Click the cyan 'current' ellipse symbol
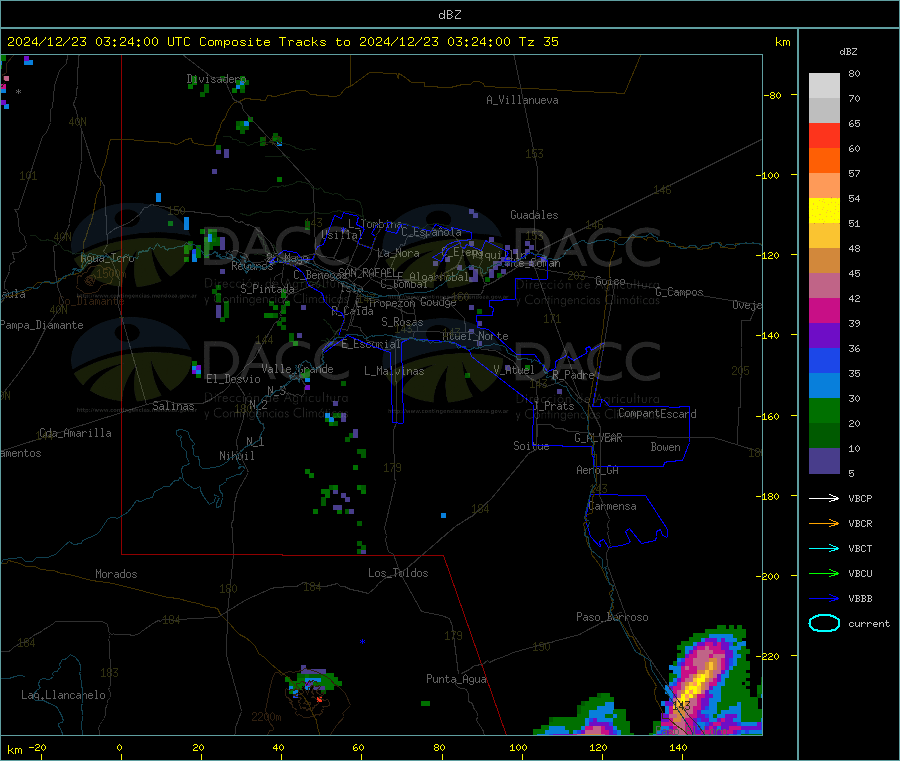Image resolution: width=900 pixels, height=761 pixels. tap(824, 623)
